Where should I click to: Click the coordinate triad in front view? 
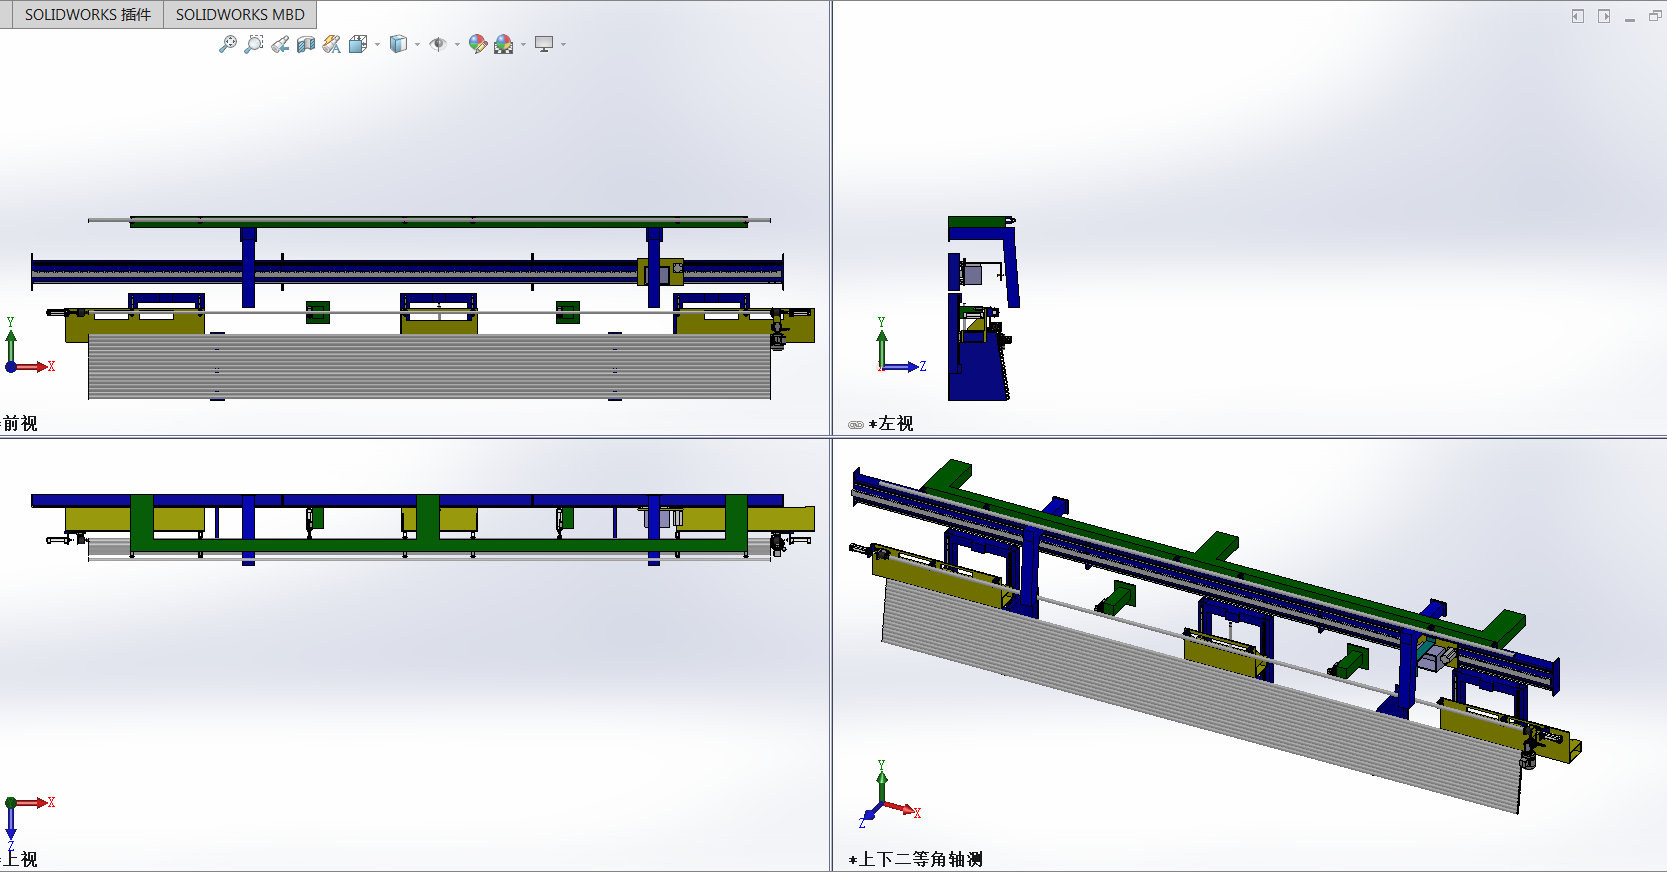pos(30,345)
